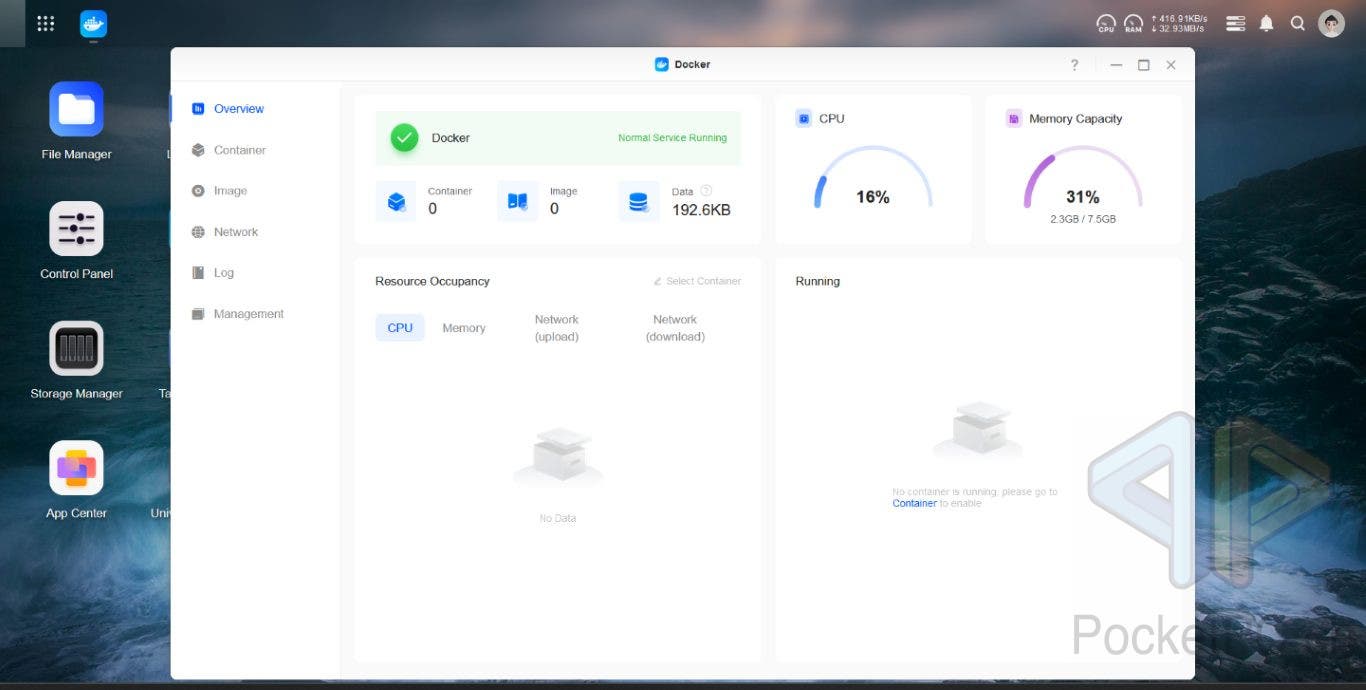Click the green Docker status checkmark icon
This screenshot has width=1366, height=690.
pos(404,138)
